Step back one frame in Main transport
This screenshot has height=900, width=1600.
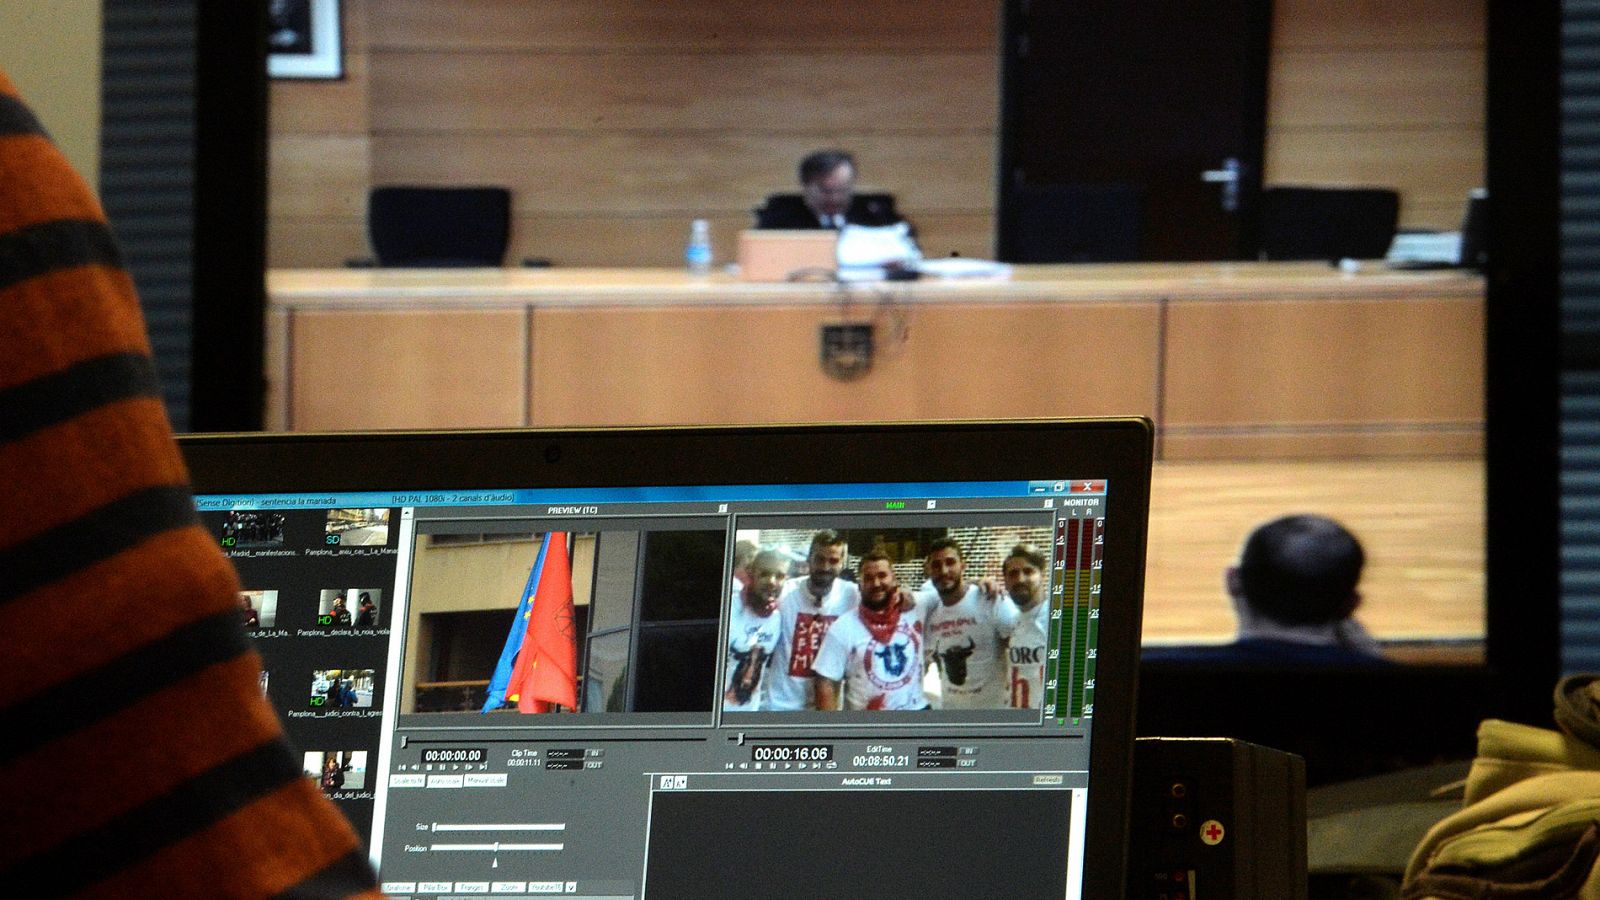(x=744, y=766)
